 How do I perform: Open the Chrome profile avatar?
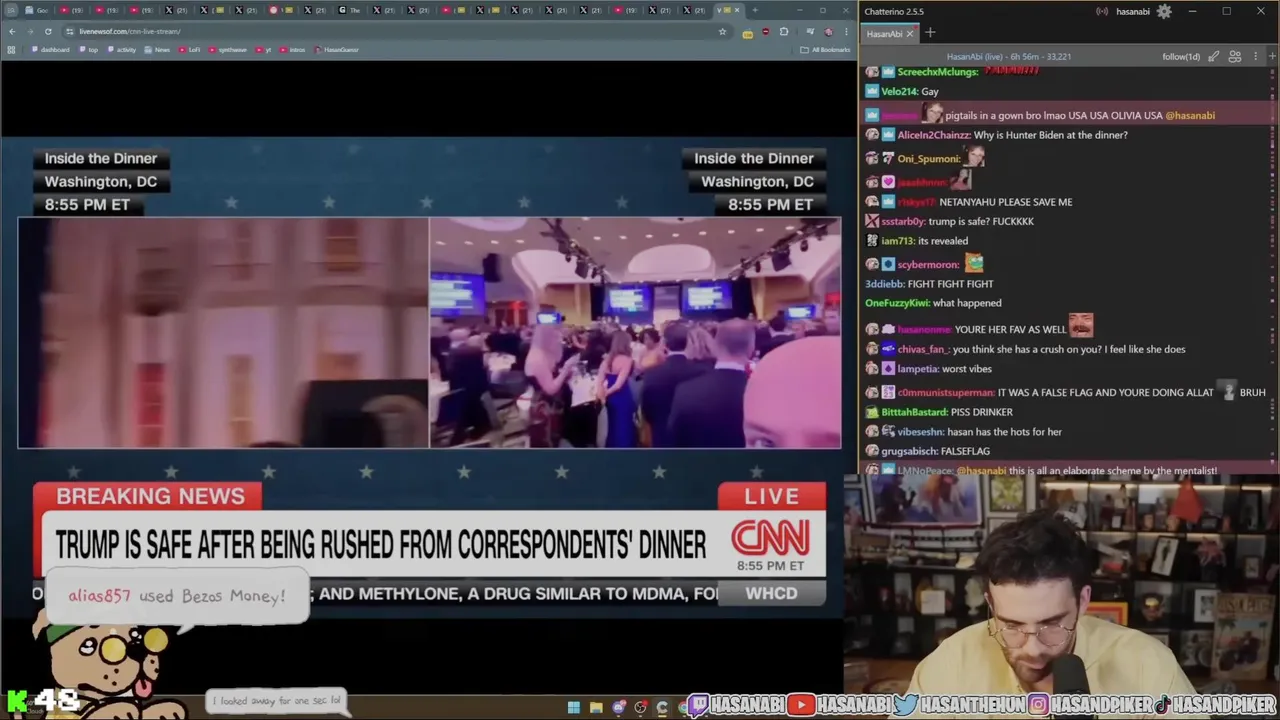pyautogui.click(x=827, y=31)
